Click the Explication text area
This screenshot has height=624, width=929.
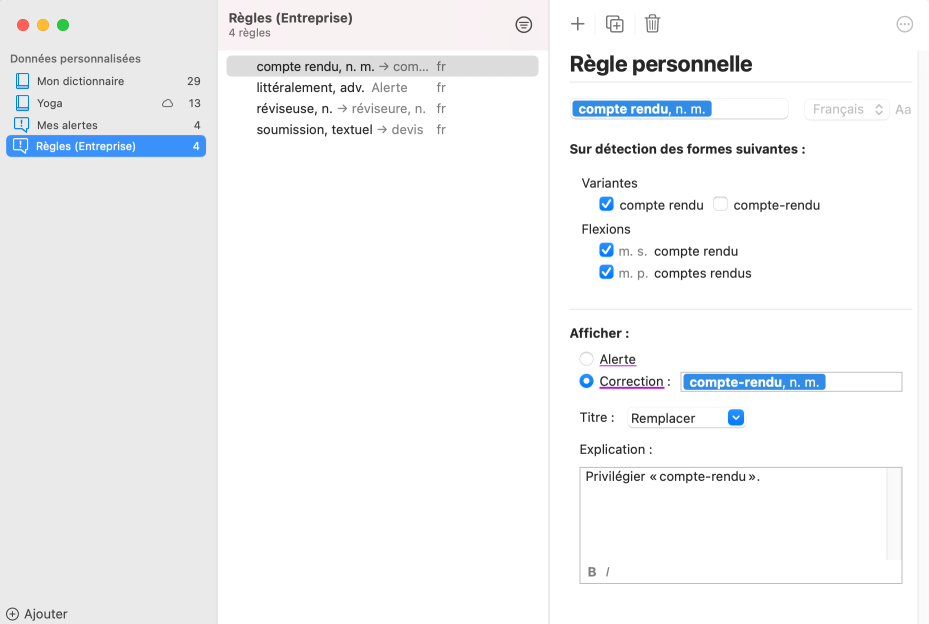(734, 515)
